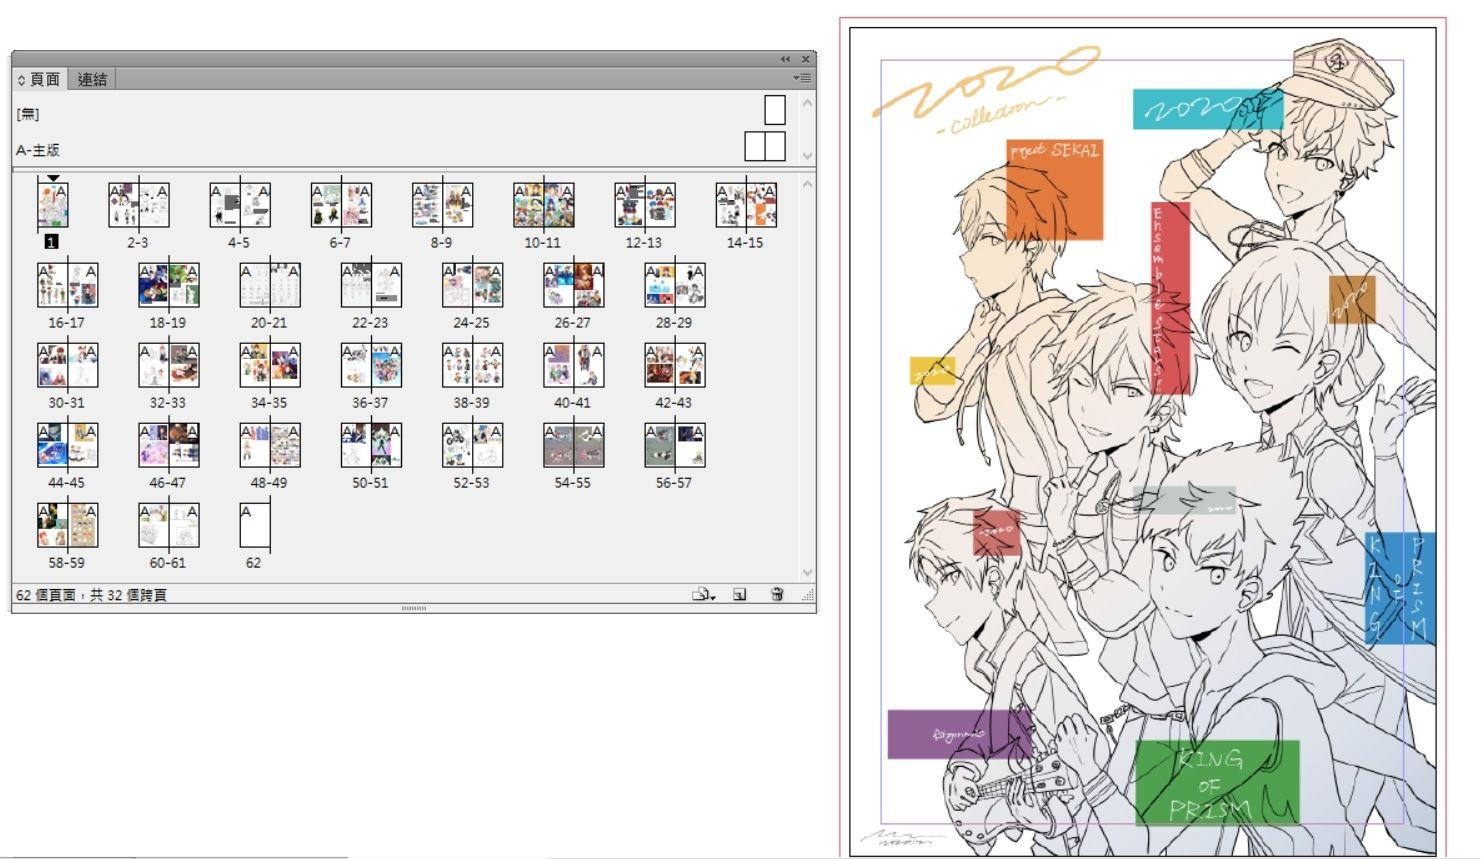Click the trash icon to delete selected pages
This screenshot has width=1481, height=859.
click(777, 594)
